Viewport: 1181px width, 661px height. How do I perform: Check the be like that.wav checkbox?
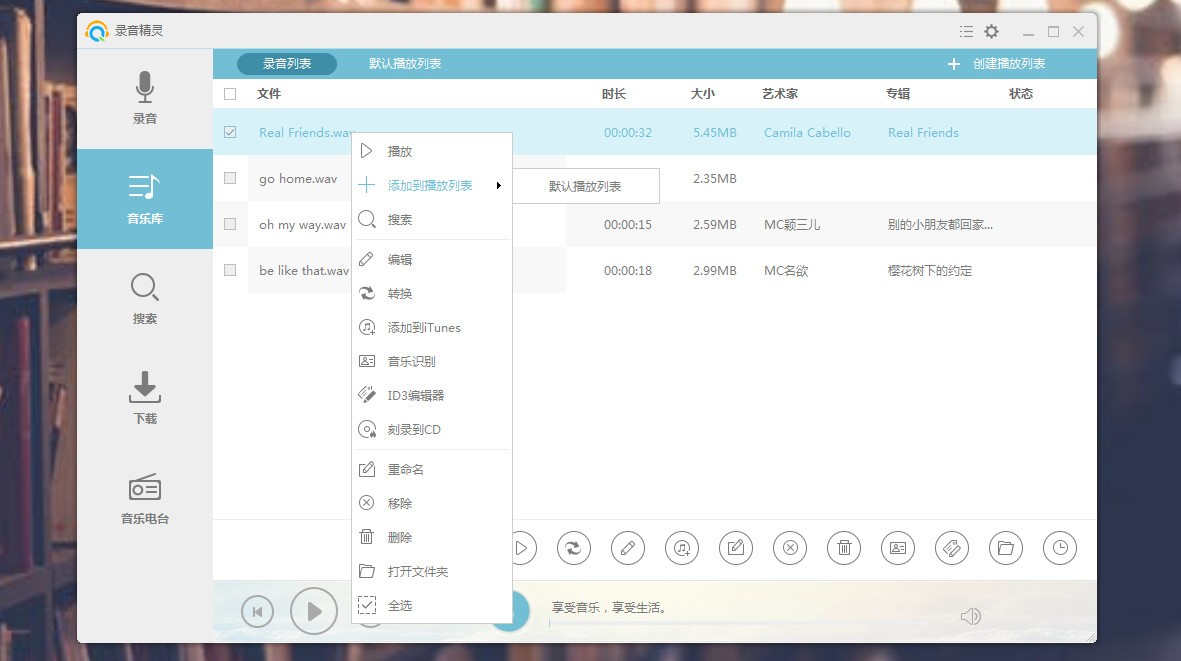[x=230, y=270]
